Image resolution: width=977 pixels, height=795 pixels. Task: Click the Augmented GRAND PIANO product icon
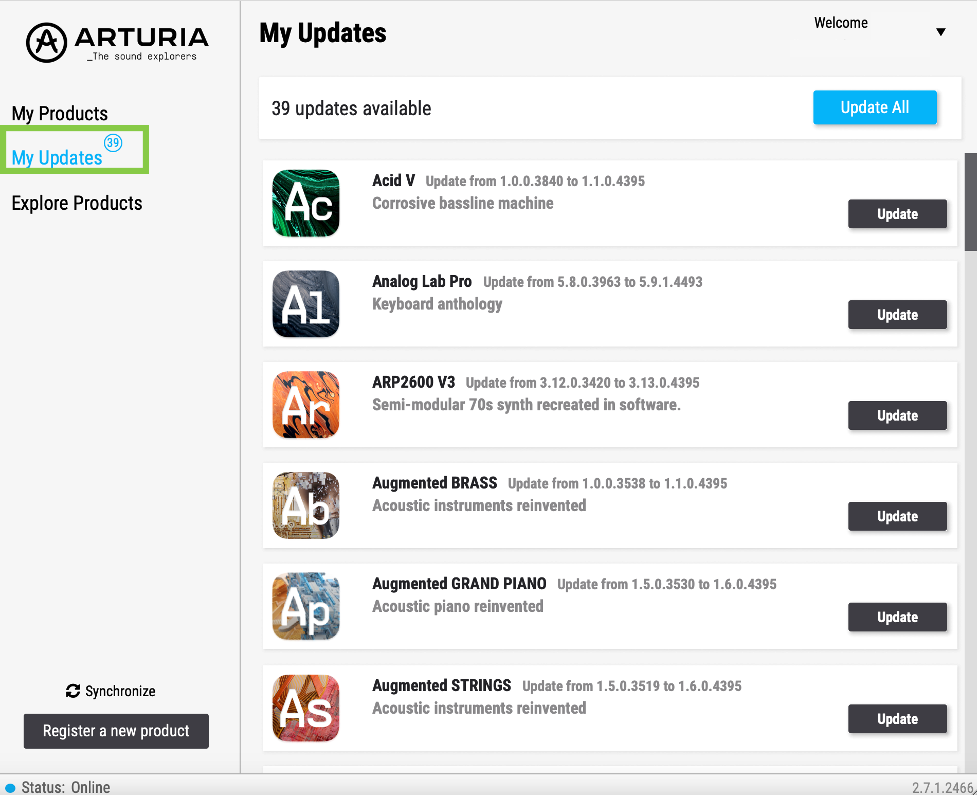pos(306,606)
